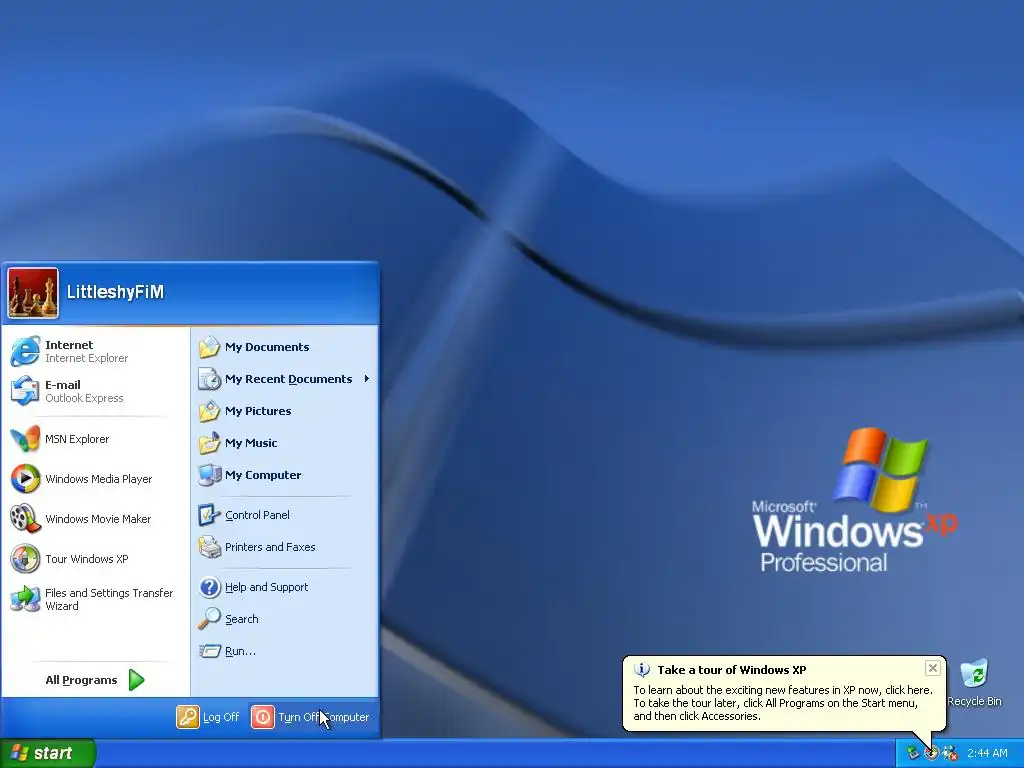
Task: Click the tour balloon message text
Action: coord(783,703)
